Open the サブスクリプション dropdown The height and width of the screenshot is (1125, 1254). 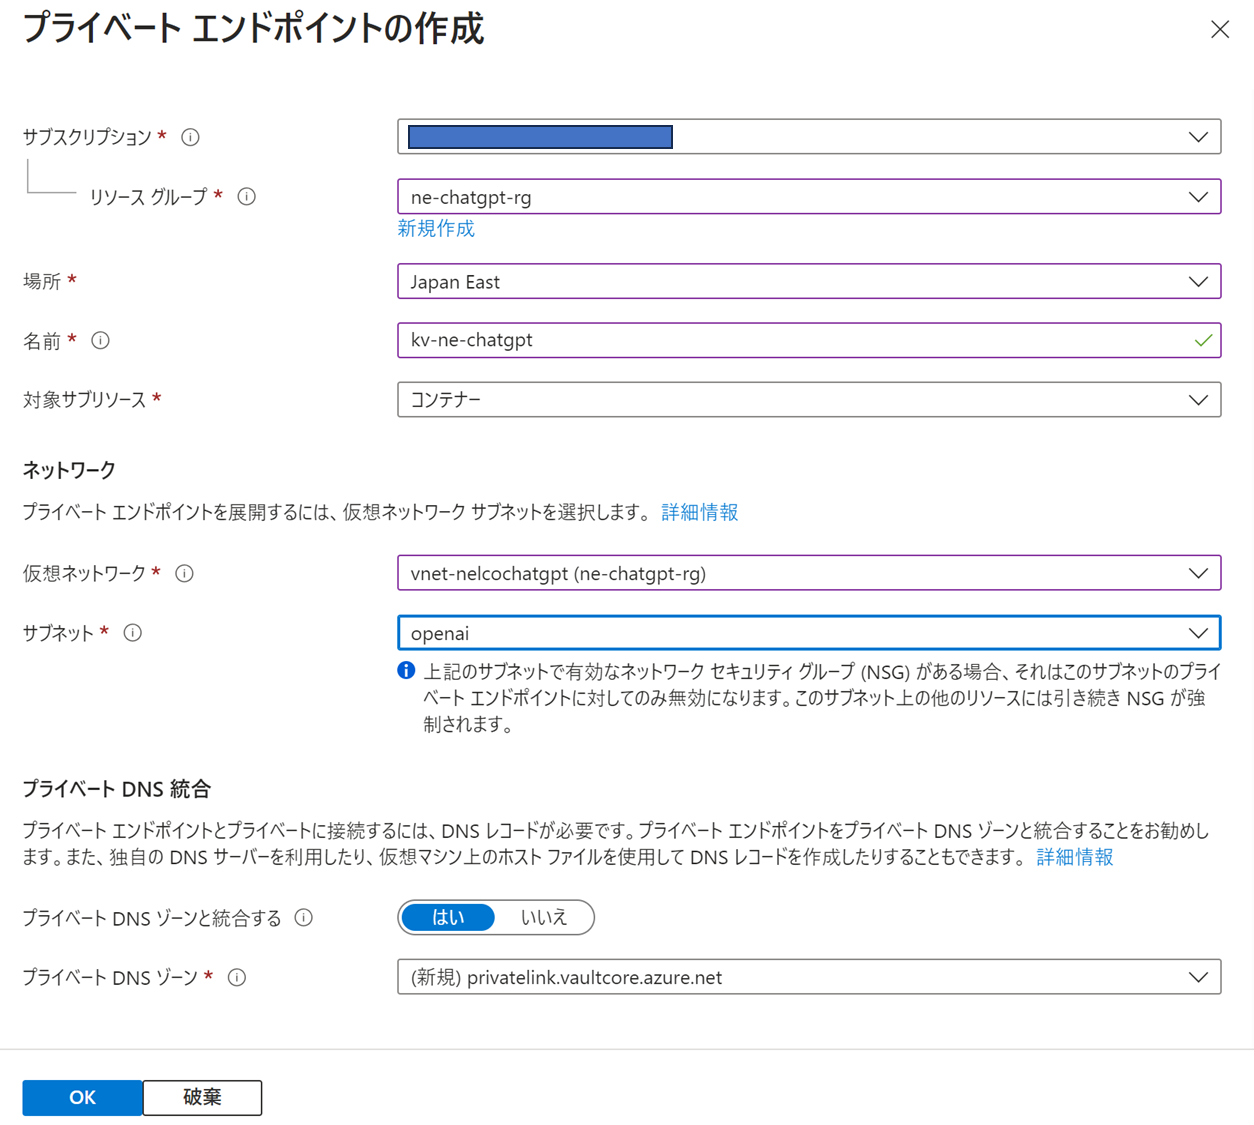point(808,137)
